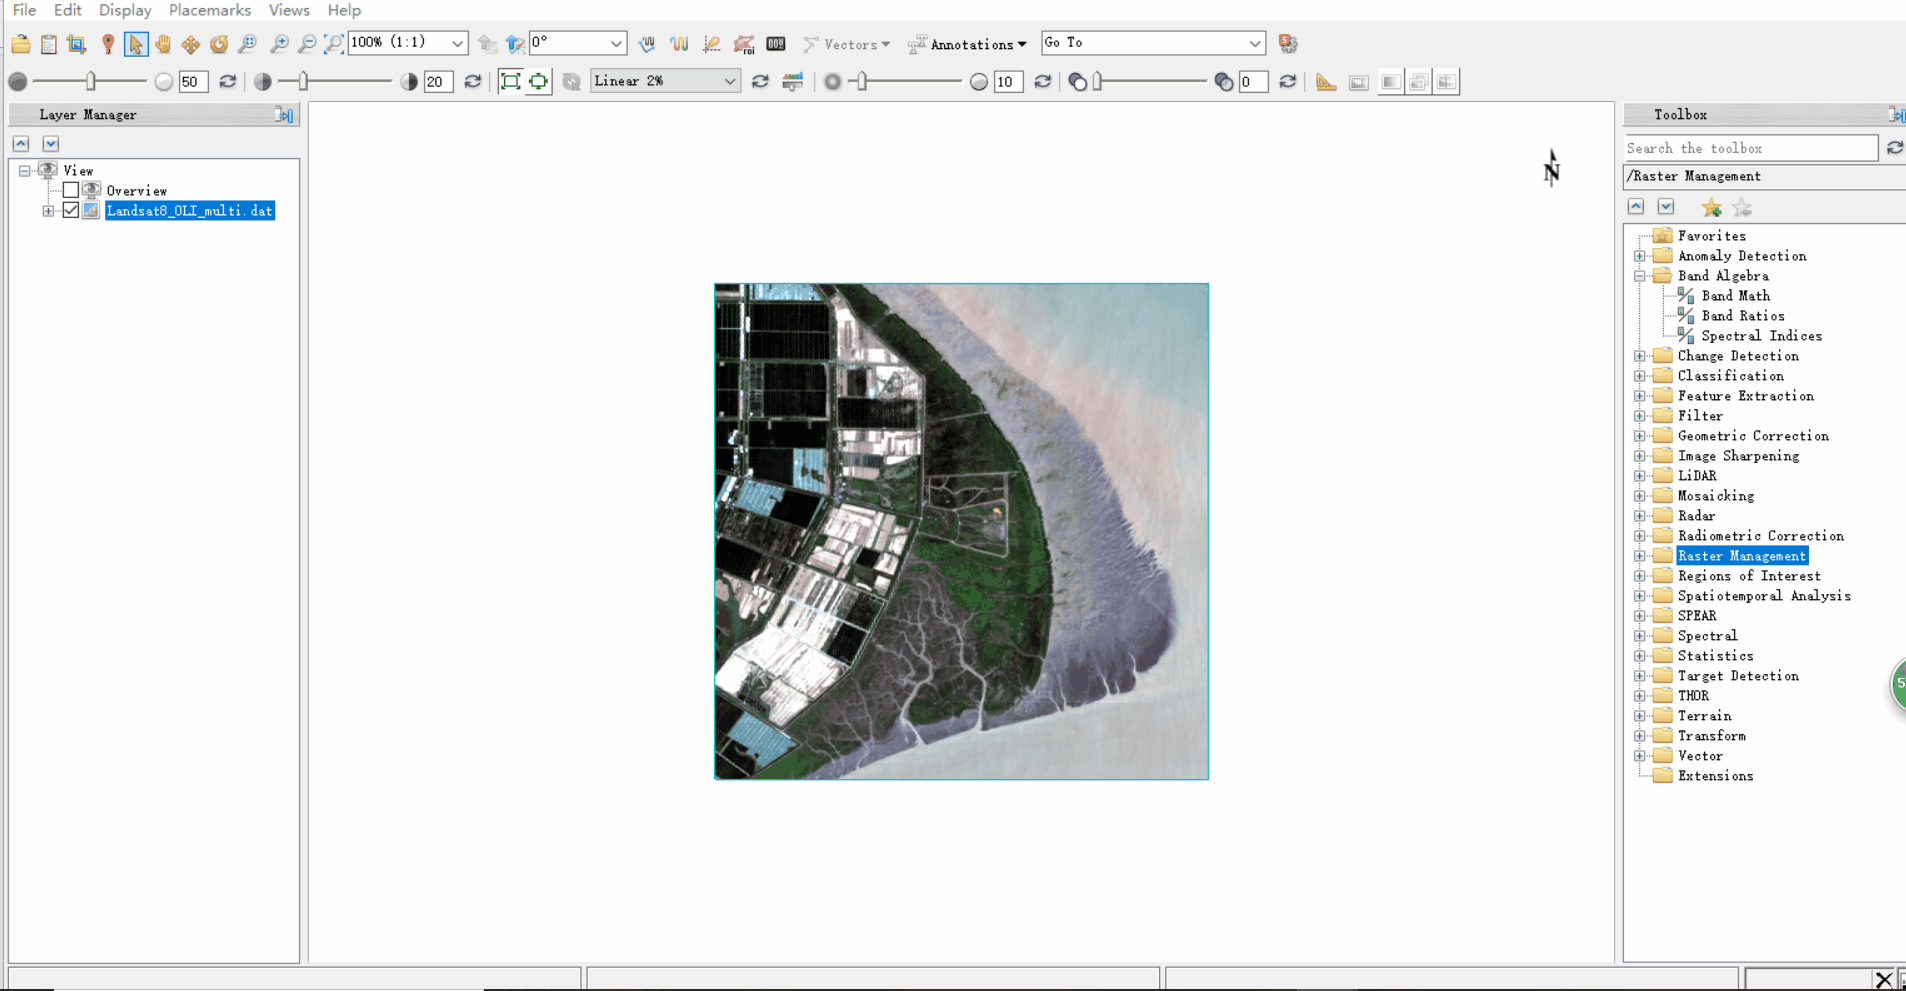The height and width of the screenshot is (991, 1906).
Task: Activate the Rotate View tool
Action: [219, 44]
